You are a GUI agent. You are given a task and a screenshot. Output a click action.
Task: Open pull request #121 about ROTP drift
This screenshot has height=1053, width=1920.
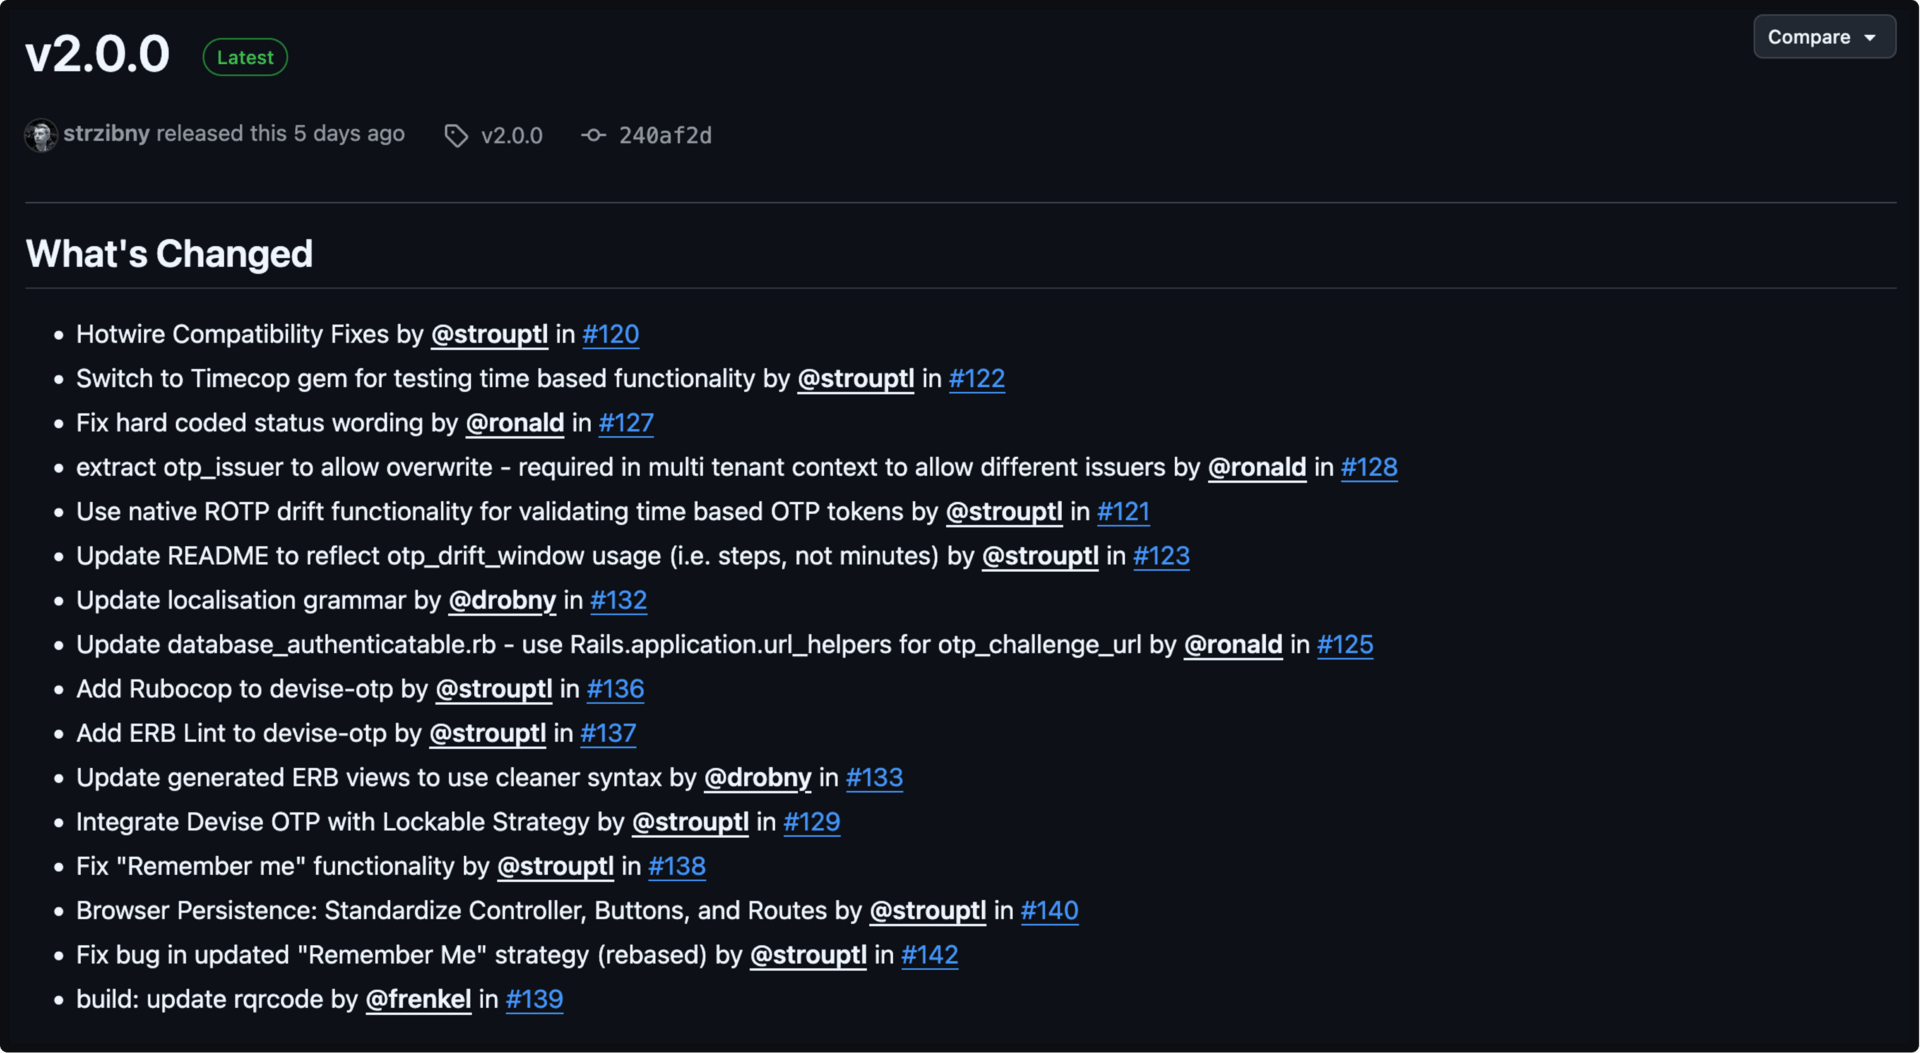[x=1123, y=512]
